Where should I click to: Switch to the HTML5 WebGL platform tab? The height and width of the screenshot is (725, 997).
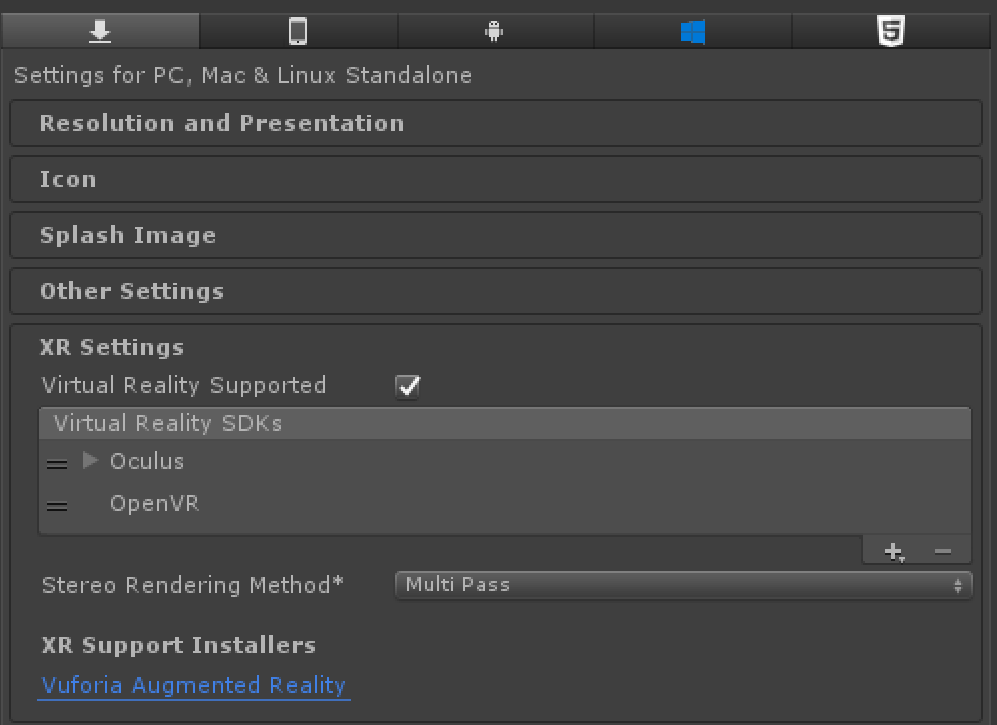point(890,32)
